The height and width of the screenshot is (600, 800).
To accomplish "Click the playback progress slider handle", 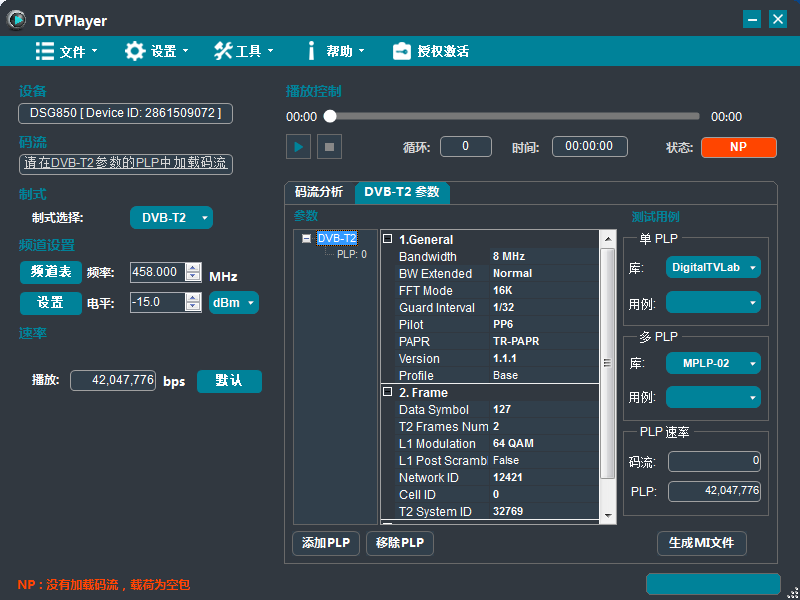I will [330, 117].
